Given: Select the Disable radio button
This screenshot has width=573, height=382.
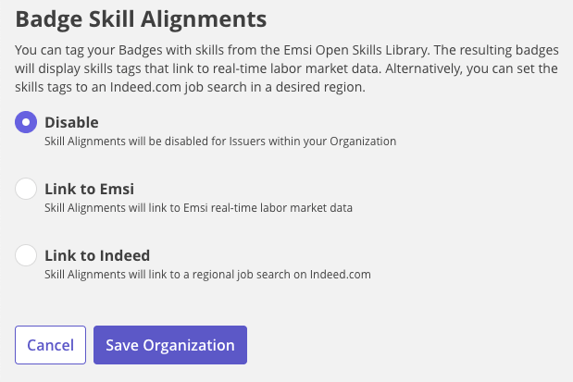Looking at the screenshot, I should pos(26,122).
